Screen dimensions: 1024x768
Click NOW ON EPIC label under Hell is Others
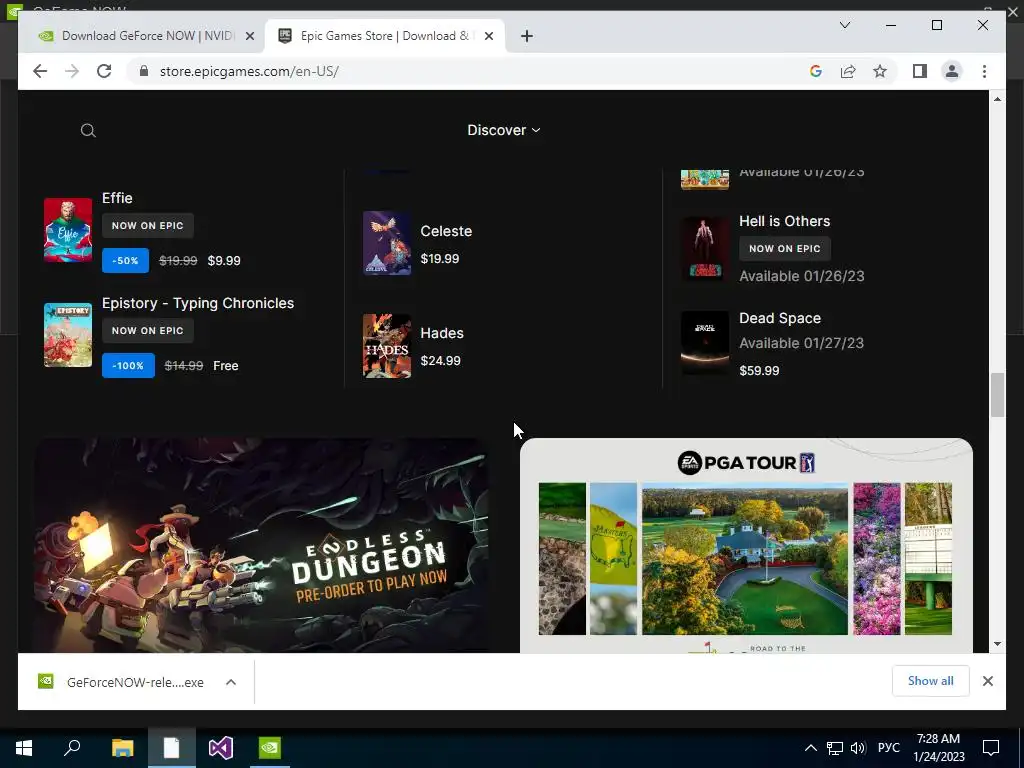[784, 248]
